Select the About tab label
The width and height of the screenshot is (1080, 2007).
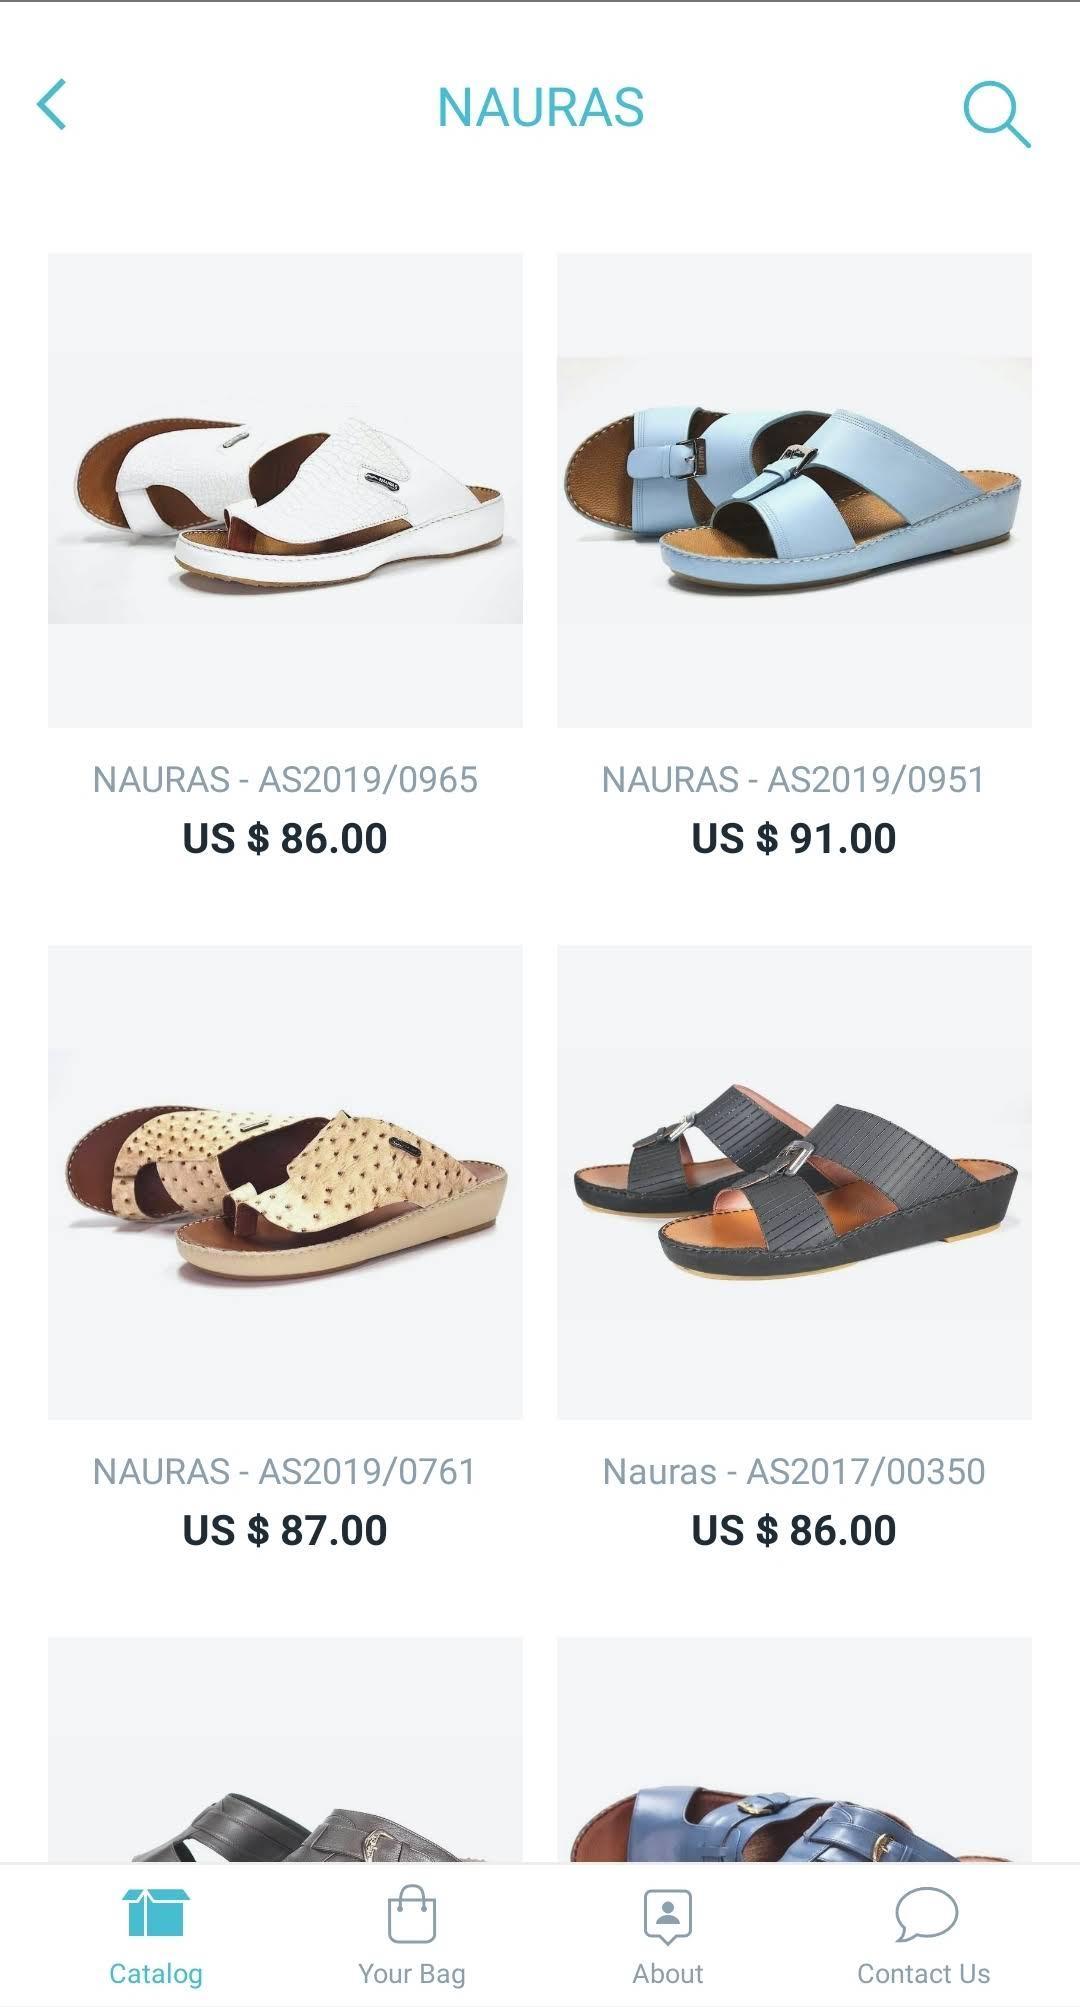coord(668,1973)
